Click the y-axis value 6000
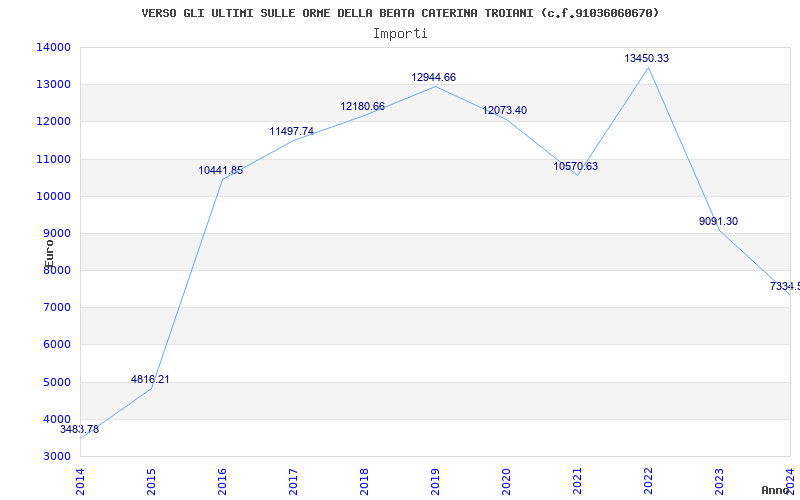Image resolution: width=800 pixels, height=500 pixels. click(x=56, y=345)
